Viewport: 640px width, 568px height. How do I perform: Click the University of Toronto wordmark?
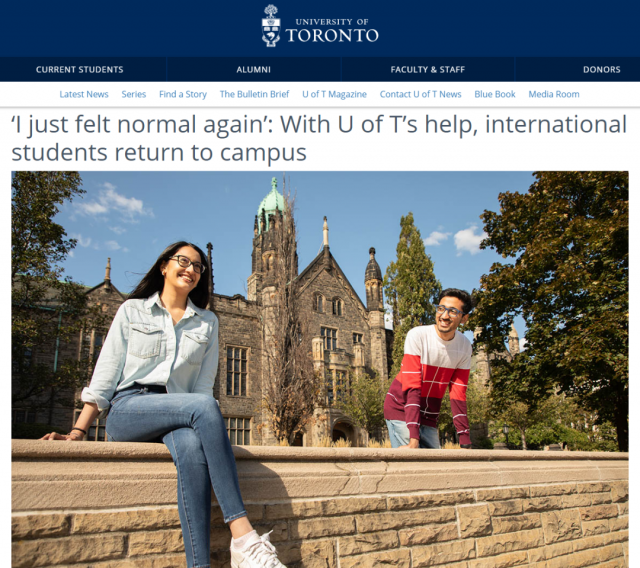332,30
